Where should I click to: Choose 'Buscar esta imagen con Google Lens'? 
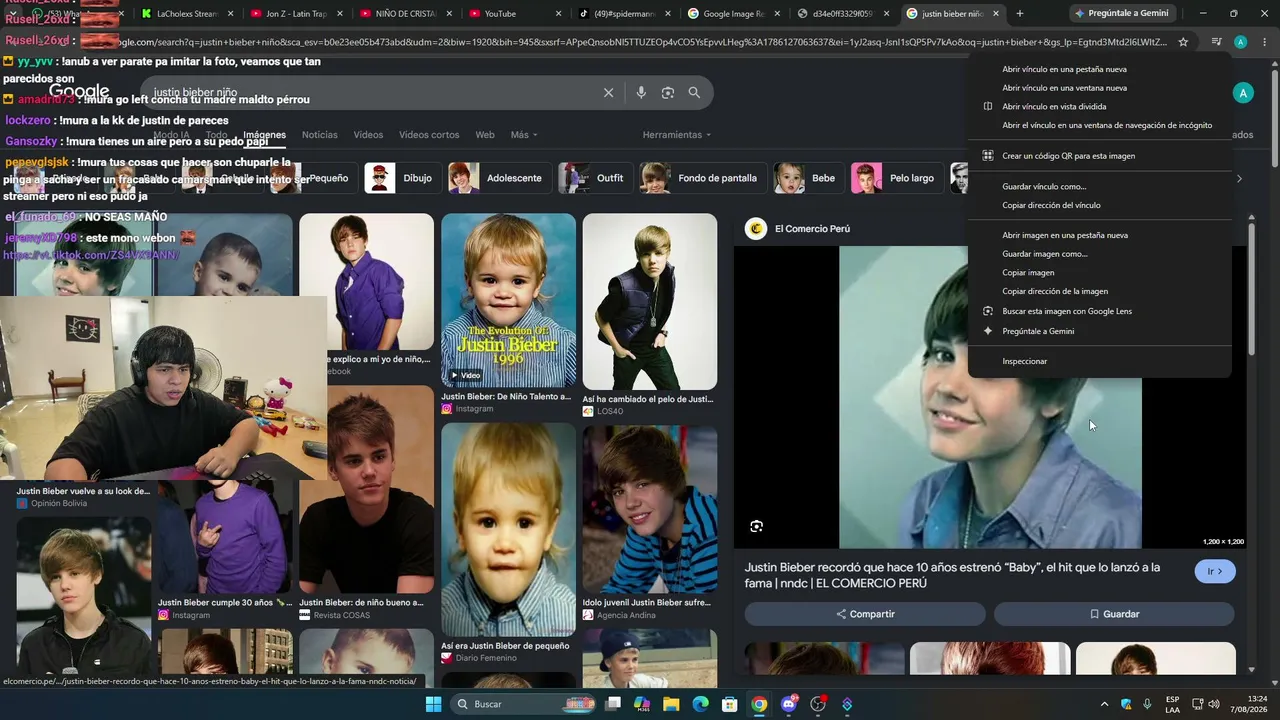click(1100, 311)
